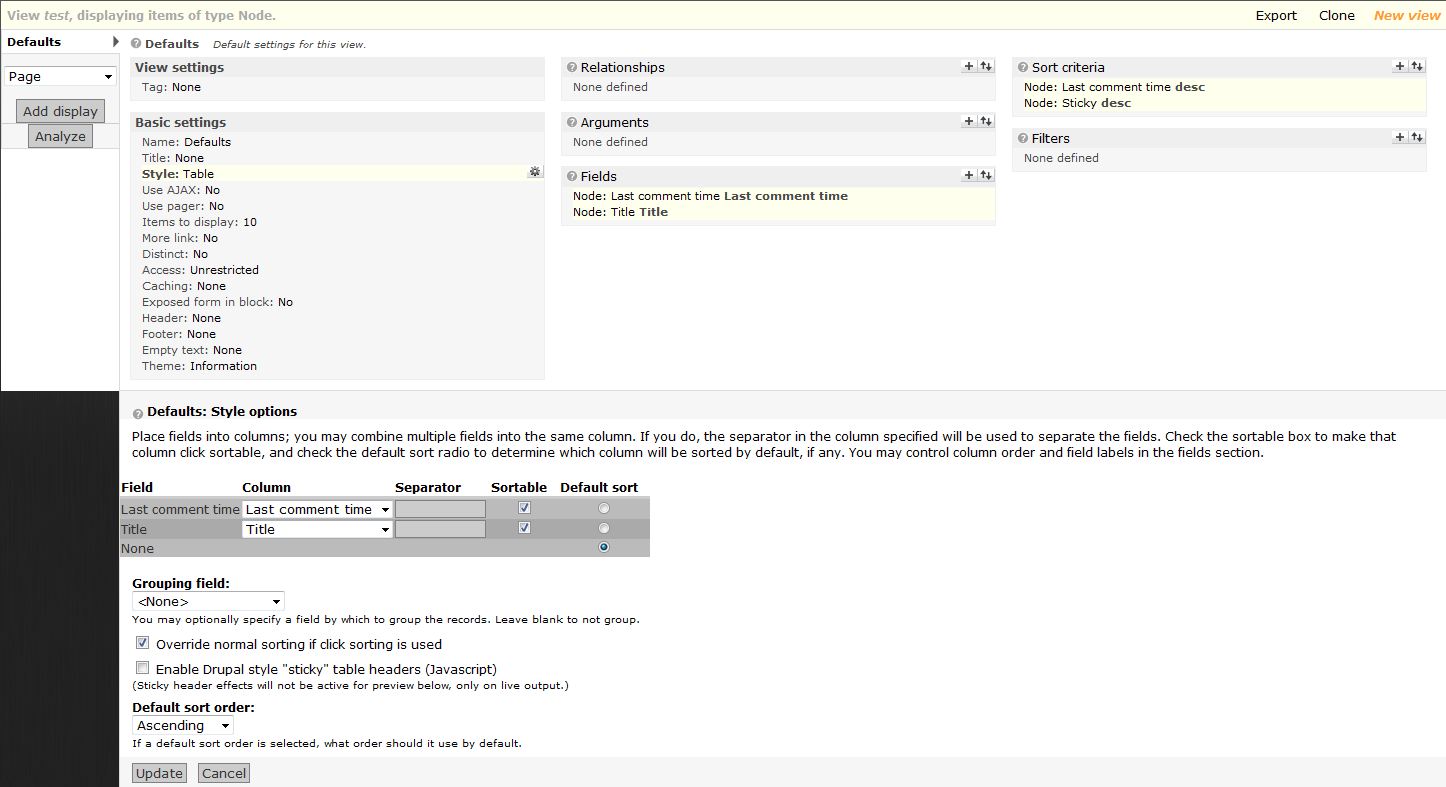Image resolution: width=1446 pixels, height=787 pixels.
Task: Click the Add display button
Action: click(x=60, y=111)
